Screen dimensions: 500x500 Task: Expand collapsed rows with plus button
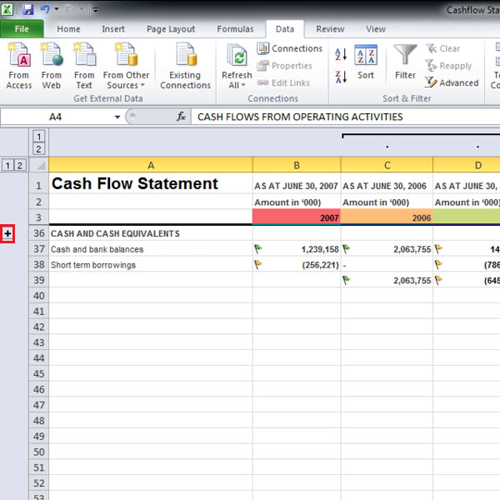8,234
